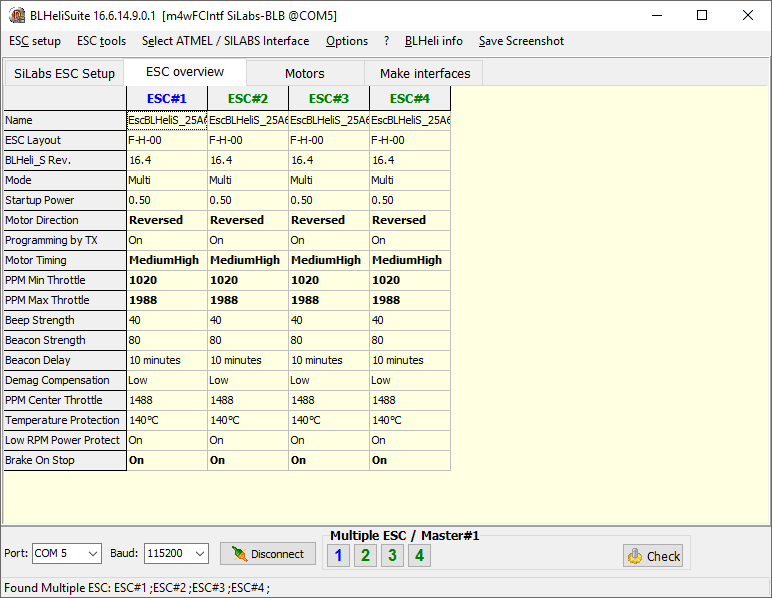Open the Options menu
This screenshot has width=772, height=598.
[x=347, y=41]
